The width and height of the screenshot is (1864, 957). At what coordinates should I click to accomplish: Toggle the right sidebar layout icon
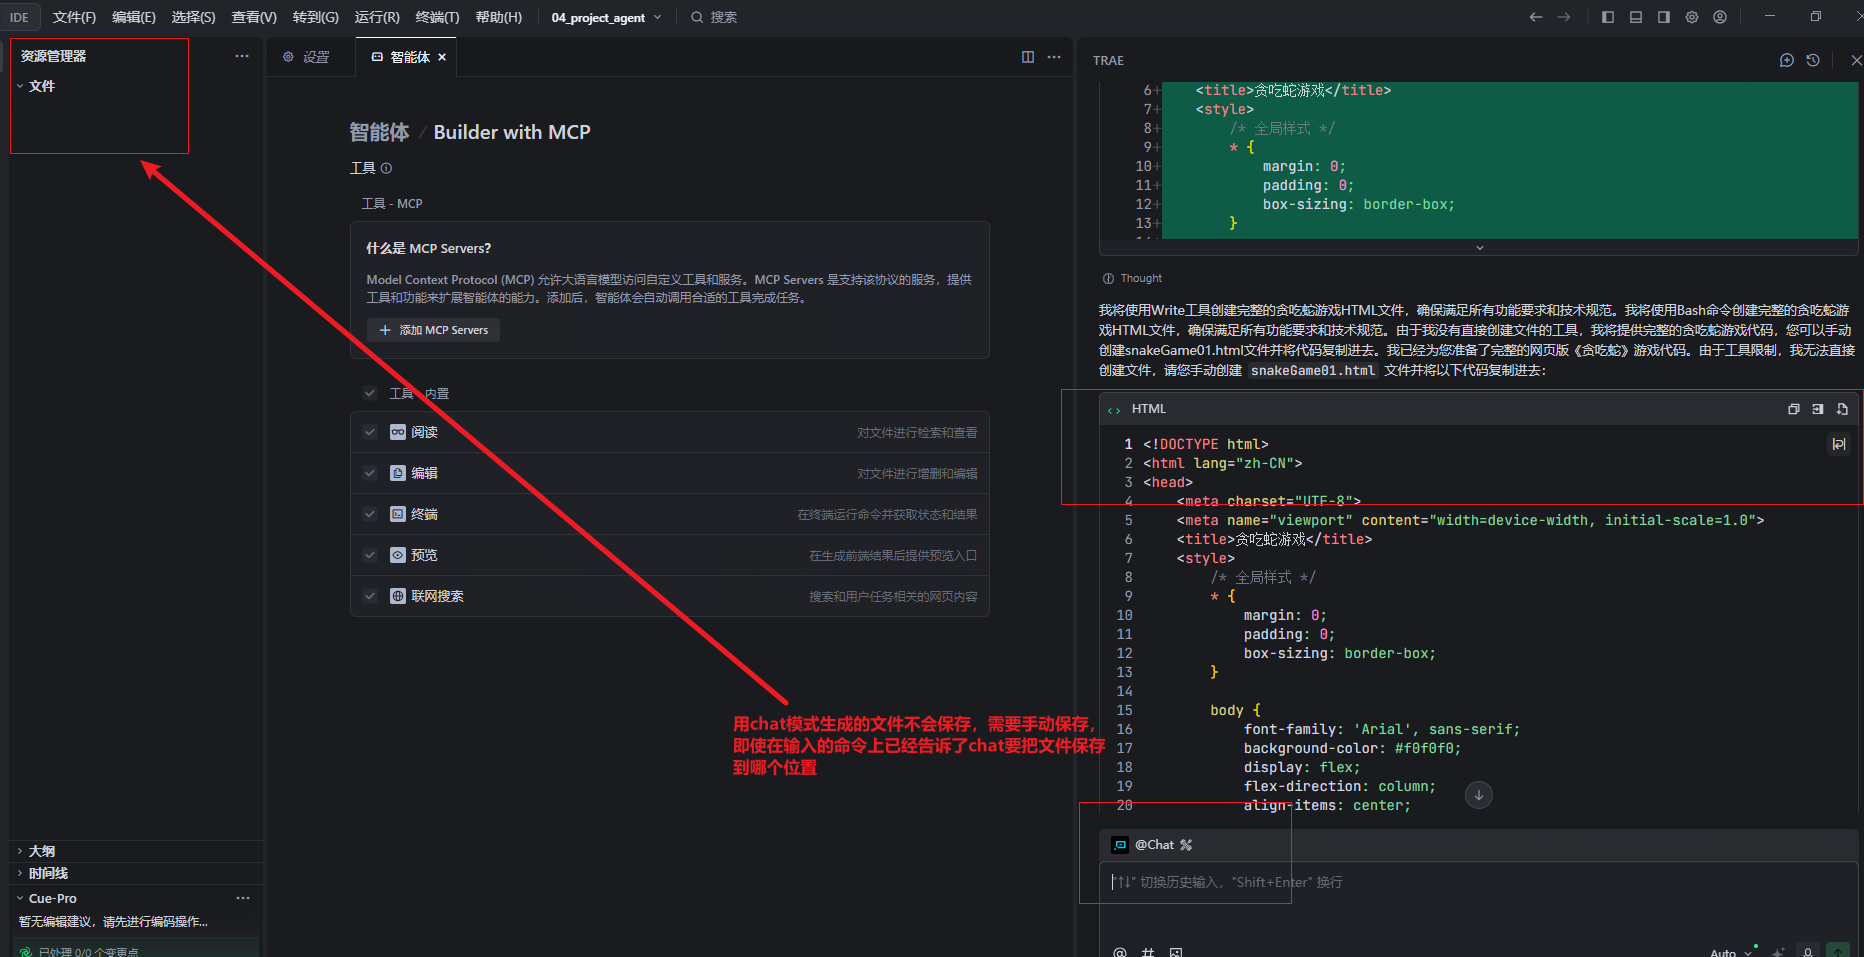tap(1664, 17)
